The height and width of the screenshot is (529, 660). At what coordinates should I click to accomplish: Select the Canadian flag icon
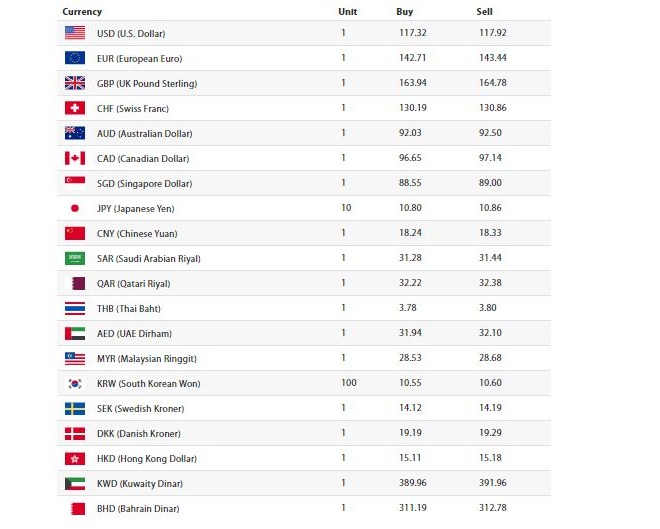(75, 158)
